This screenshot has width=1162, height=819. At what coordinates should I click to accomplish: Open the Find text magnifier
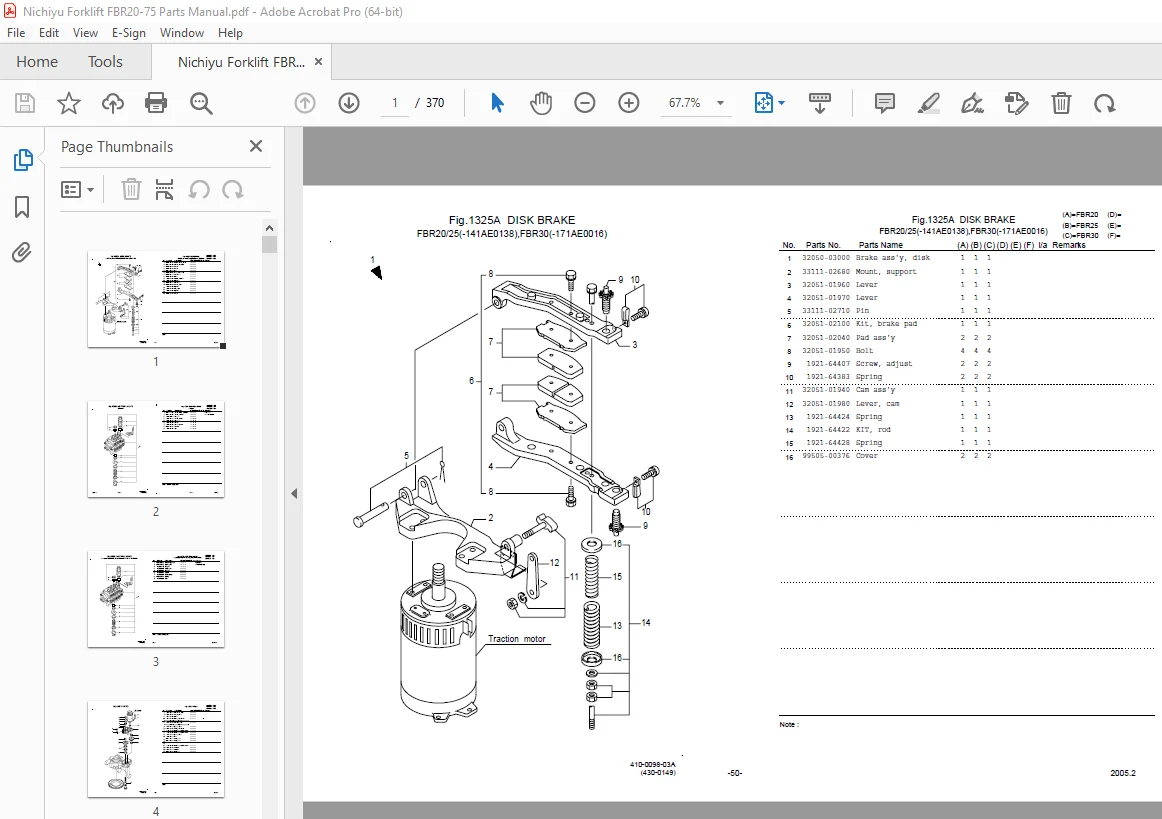click(x=201, y=103)
